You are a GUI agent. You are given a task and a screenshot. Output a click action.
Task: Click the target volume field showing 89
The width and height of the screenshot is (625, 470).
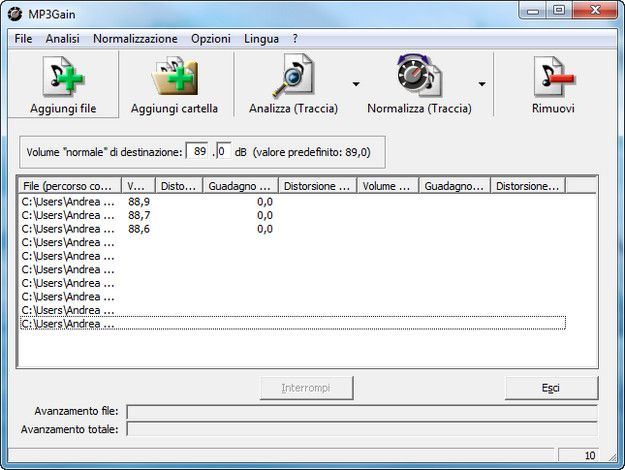199,151
